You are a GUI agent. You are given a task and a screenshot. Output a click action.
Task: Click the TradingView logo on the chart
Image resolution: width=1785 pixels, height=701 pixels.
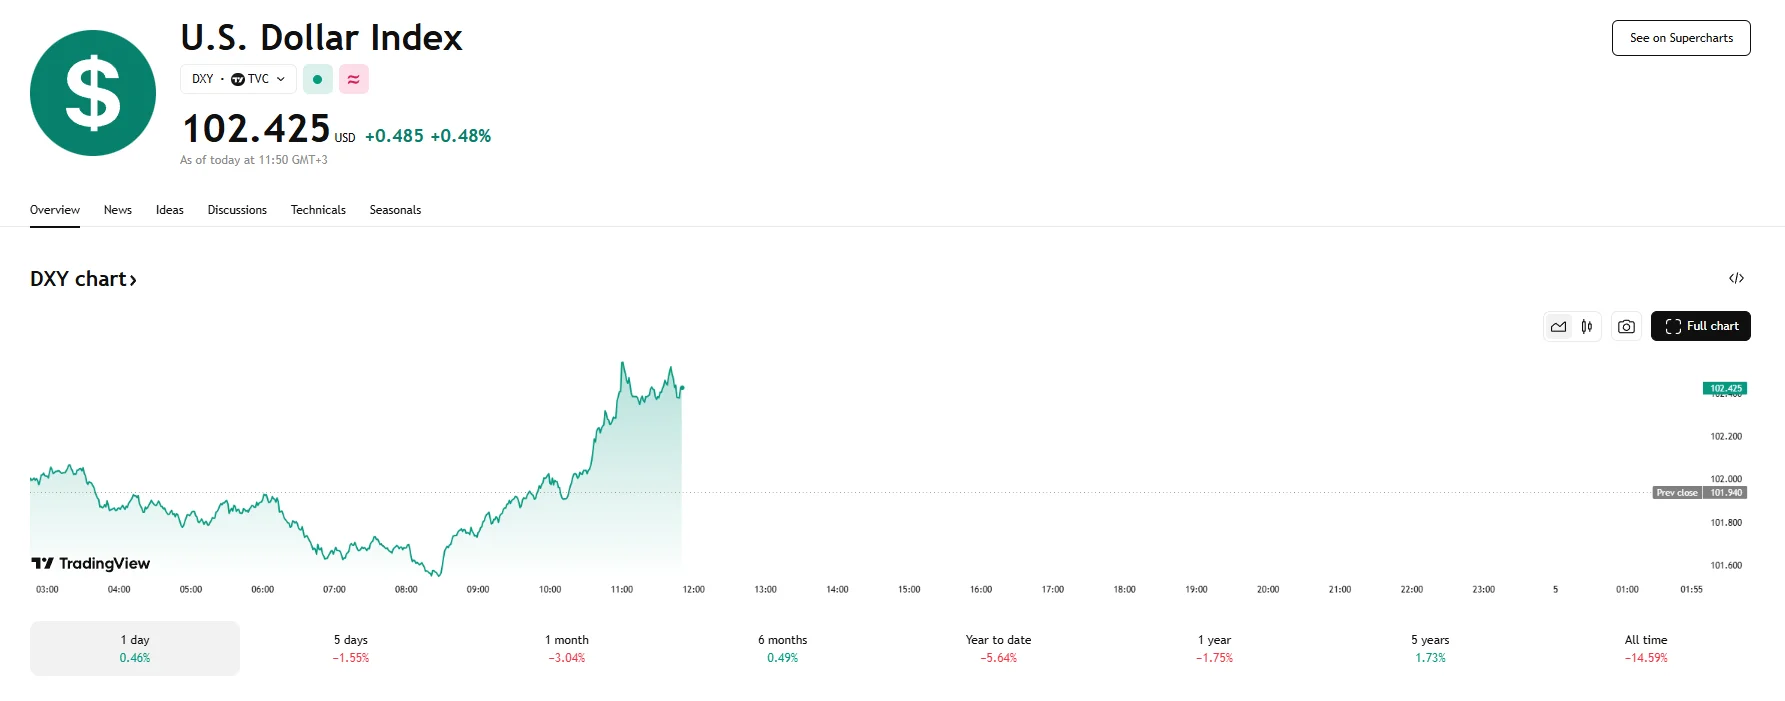(91, 564)
